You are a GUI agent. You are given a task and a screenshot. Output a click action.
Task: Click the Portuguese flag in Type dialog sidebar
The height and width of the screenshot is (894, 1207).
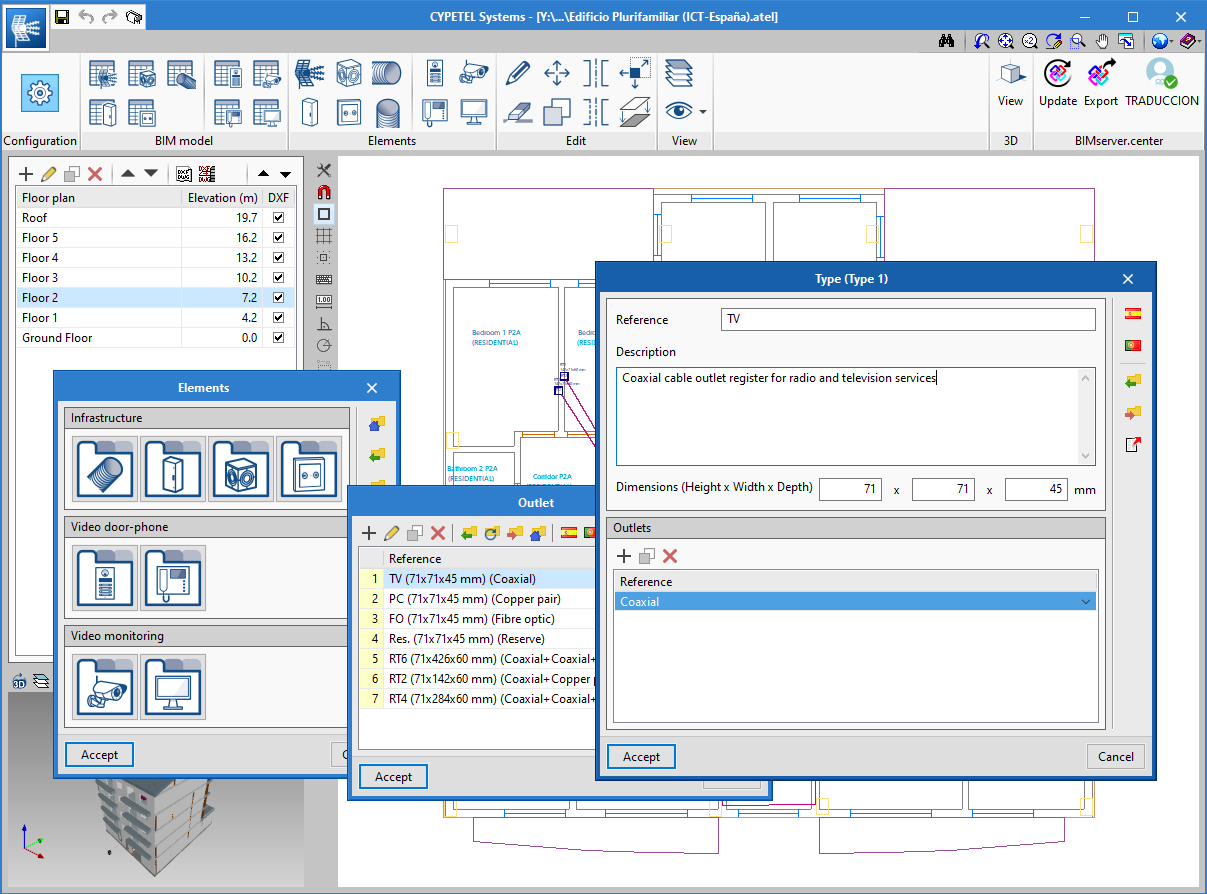[x=1132, y=346]
